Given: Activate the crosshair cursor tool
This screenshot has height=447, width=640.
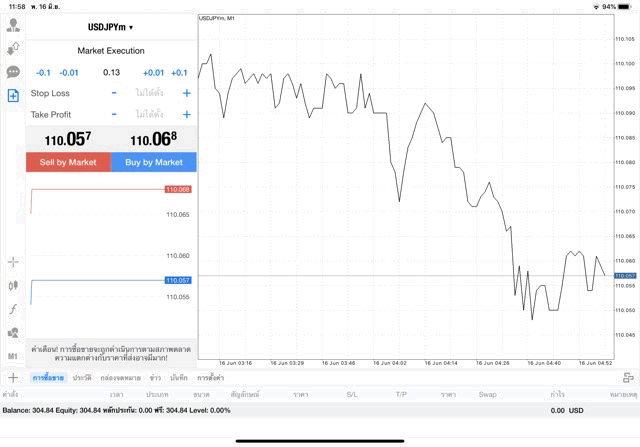Looking at the screenshot, I should point(13,262).
